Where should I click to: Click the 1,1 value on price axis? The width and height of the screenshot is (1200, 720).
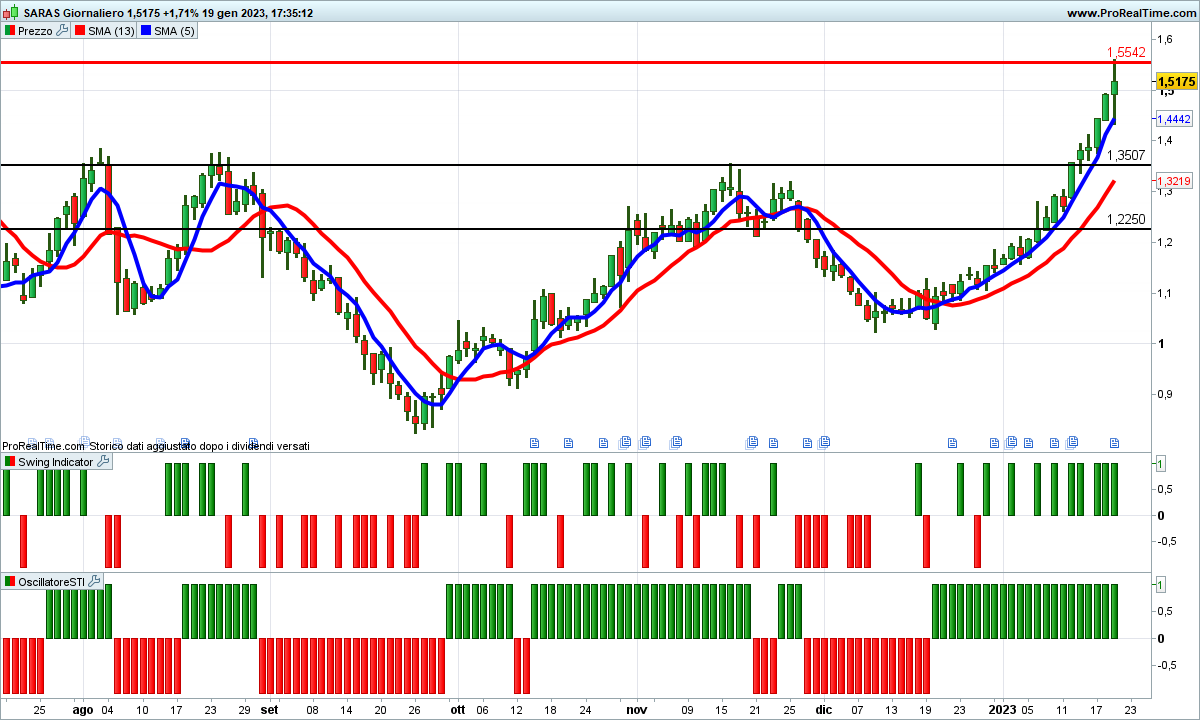pyautogui.click(x=1164, y=293)
